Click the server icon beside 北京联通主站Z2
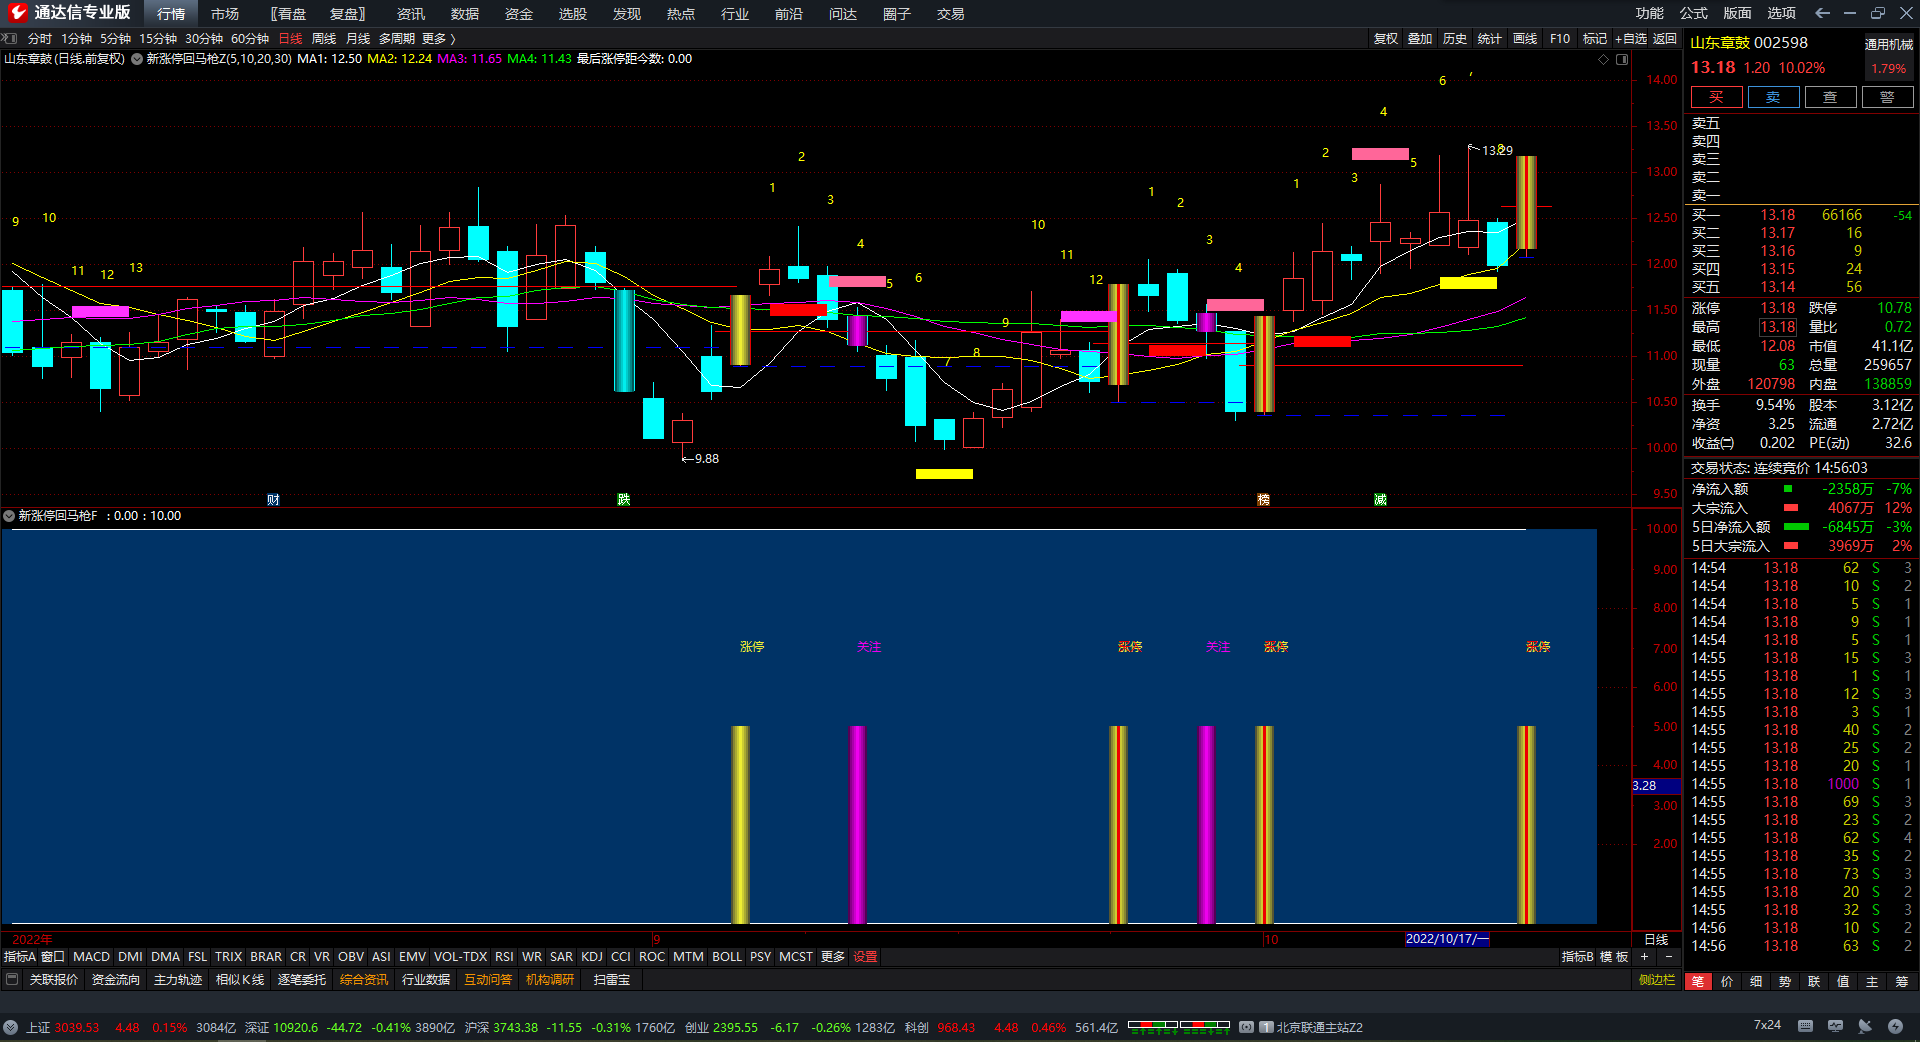 click(x=1266, y=1027)
